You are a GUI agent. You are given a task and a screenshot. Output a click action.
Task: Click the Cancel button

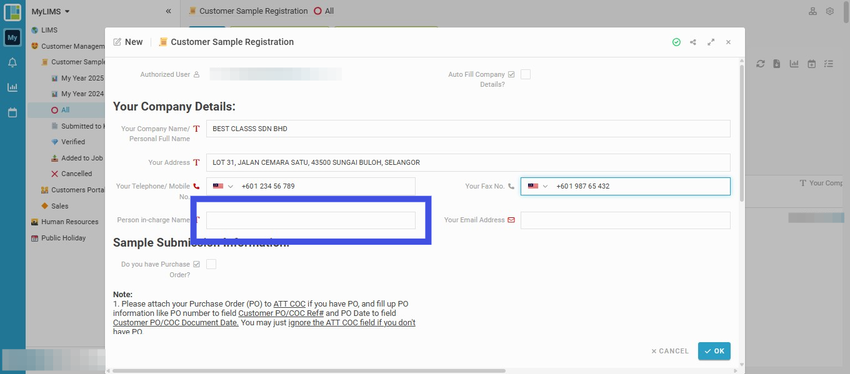(x=670, y=351)
